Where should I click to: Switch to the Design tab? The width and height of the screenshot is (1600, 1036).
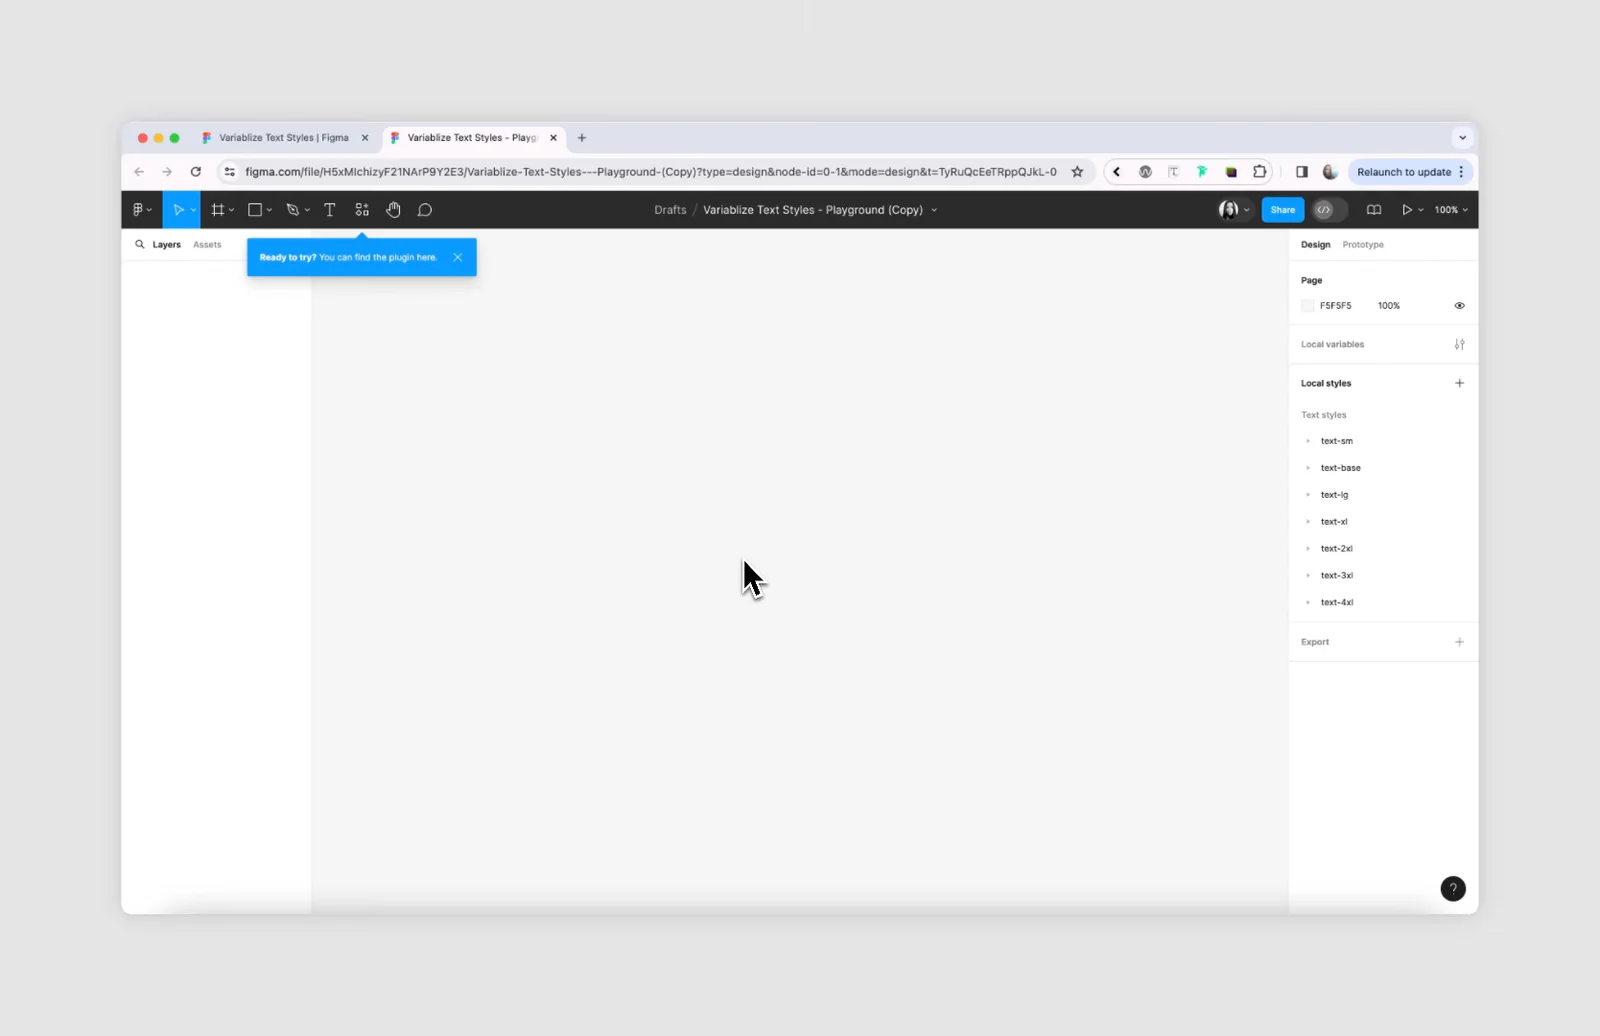pyautogui.click(x=1316, y=245)
